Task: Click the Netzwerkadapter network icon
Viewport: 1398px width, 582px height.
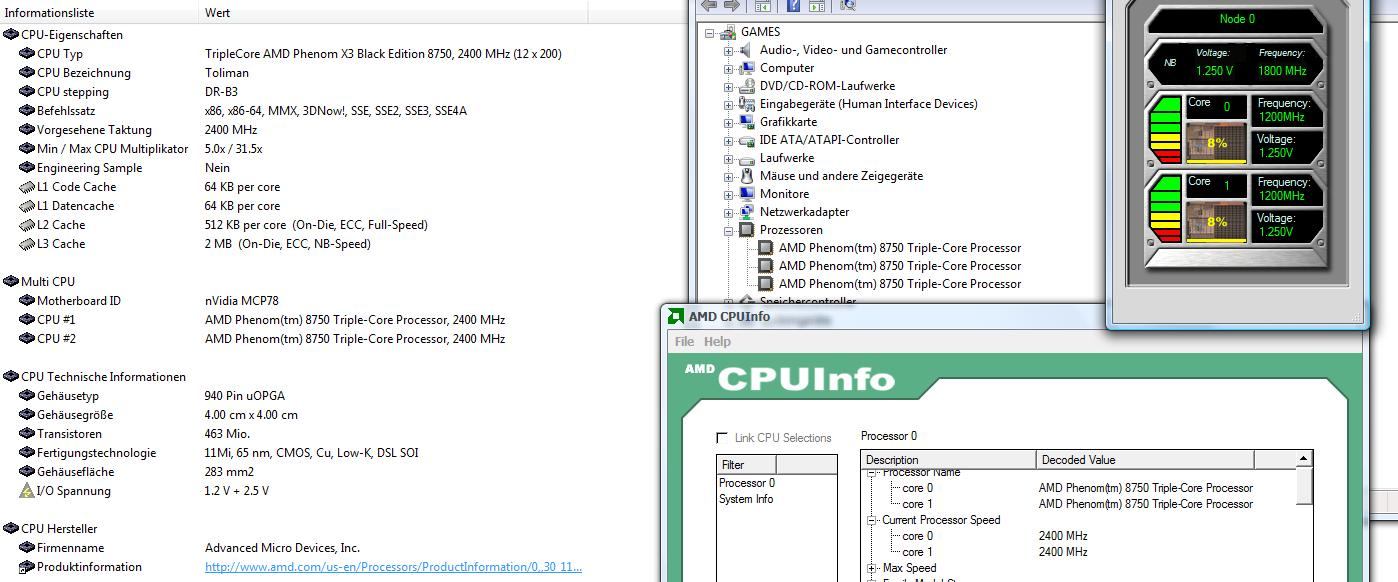Action: 746,212
